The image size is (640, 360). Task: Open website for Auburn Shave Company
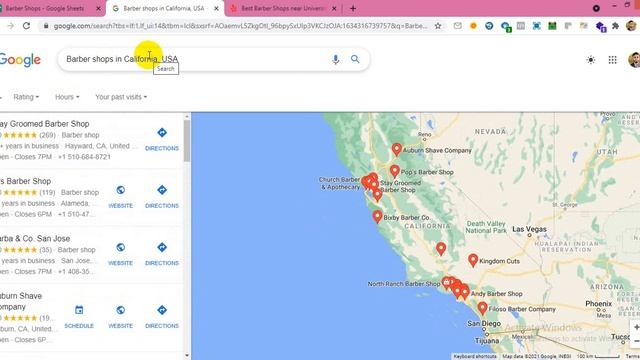point(120,317)
